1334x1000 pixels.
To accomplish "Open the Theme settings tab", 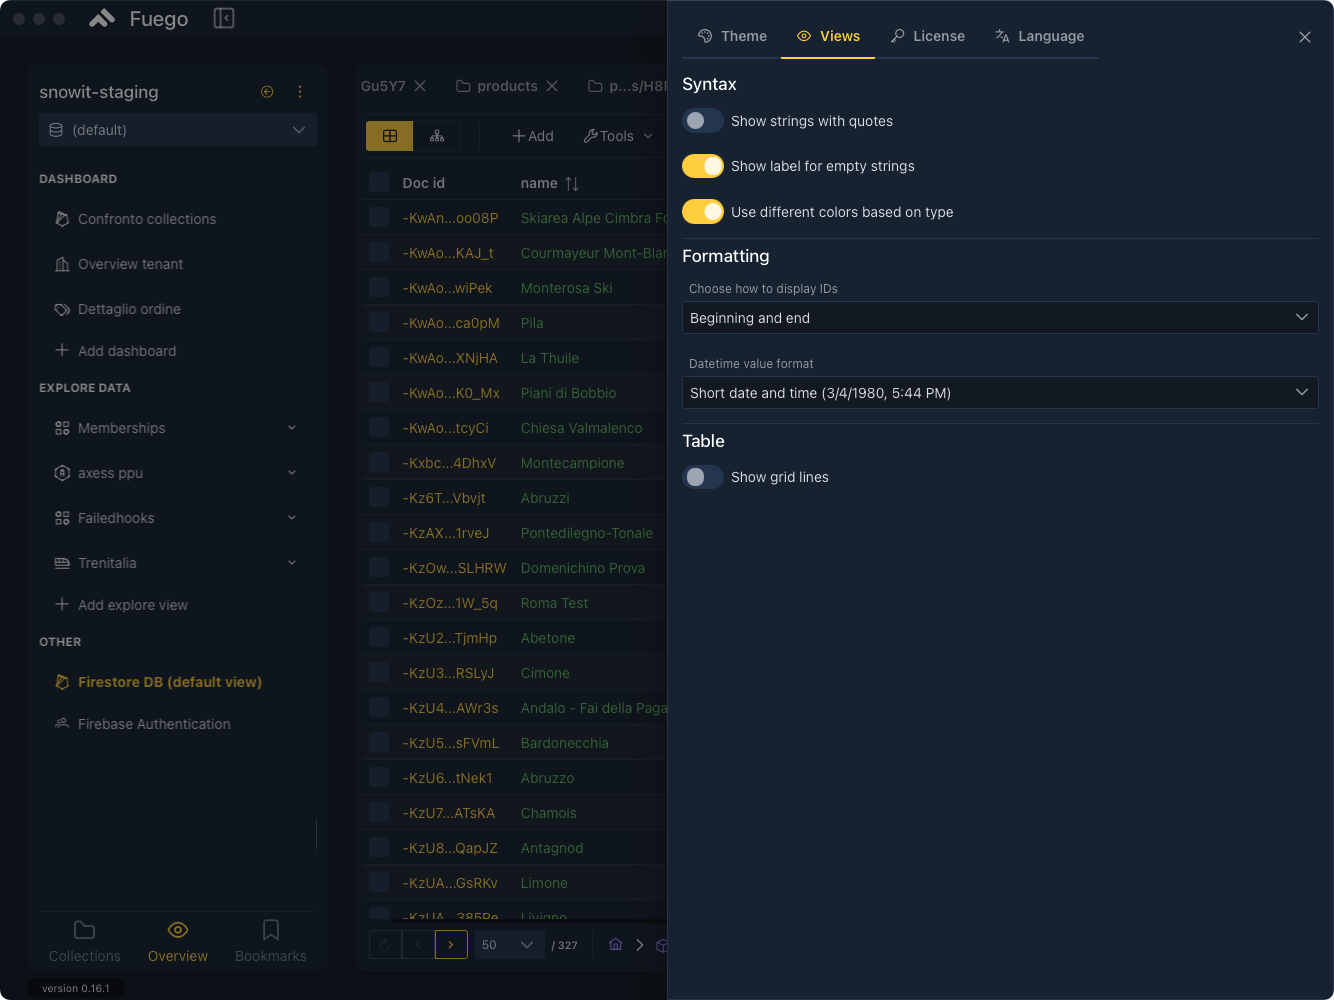I will pos(733,36).
